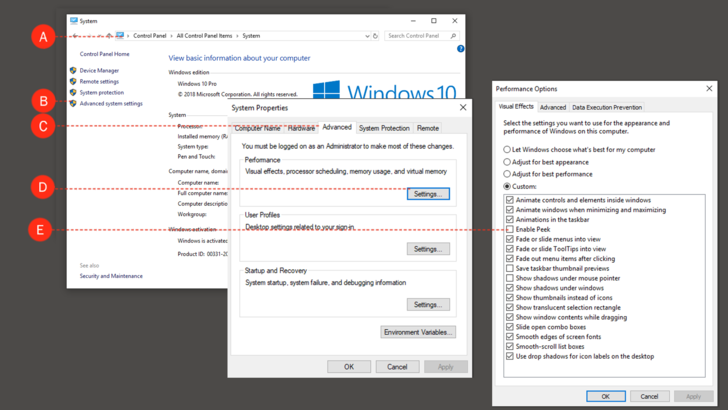
Task: Expand the chevron after Control Panel breadcrumb
Action: pos(171,36)
